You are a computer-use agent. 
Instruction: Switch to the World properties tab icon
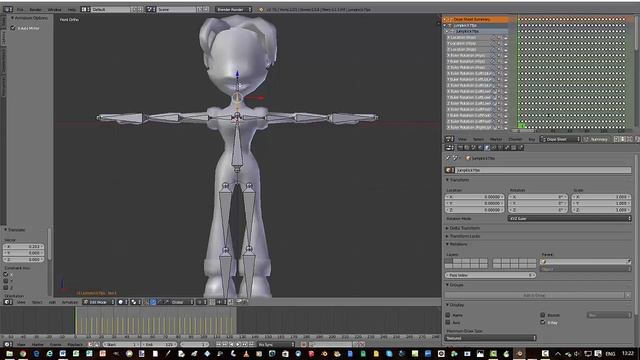tap(480, 148)
